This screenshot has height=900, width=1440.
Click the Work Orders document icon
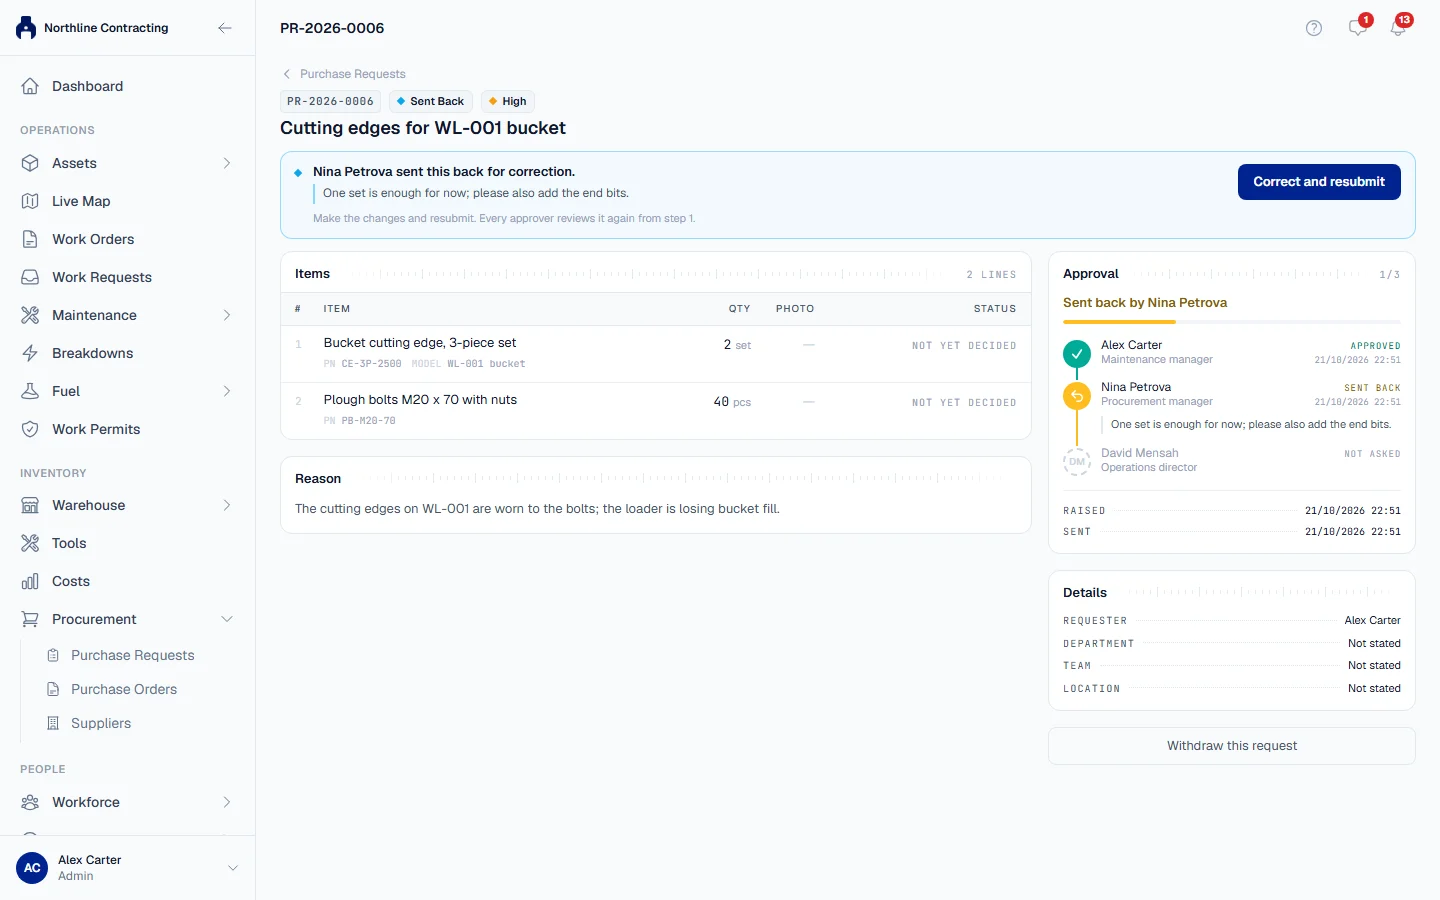(30, 239)
